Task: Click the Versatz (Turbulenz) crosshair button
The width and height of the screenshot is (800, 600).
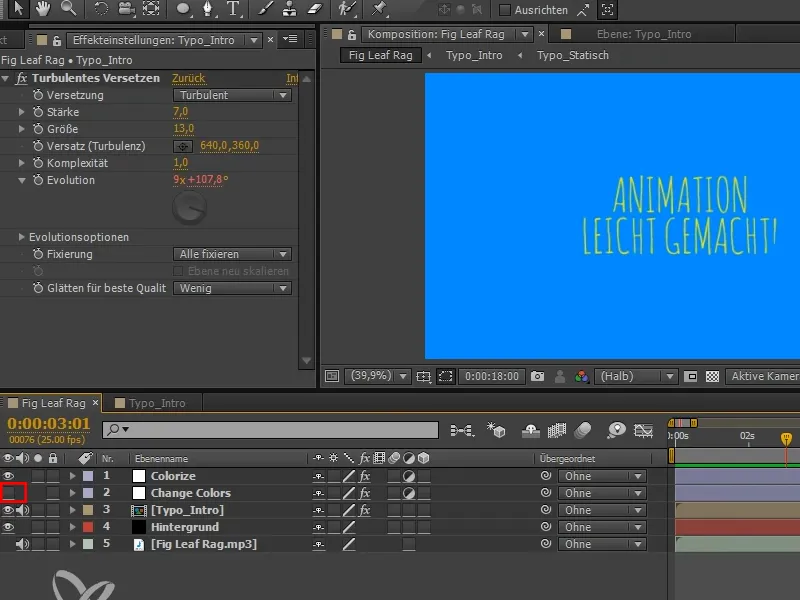Action: pos(183,146)
